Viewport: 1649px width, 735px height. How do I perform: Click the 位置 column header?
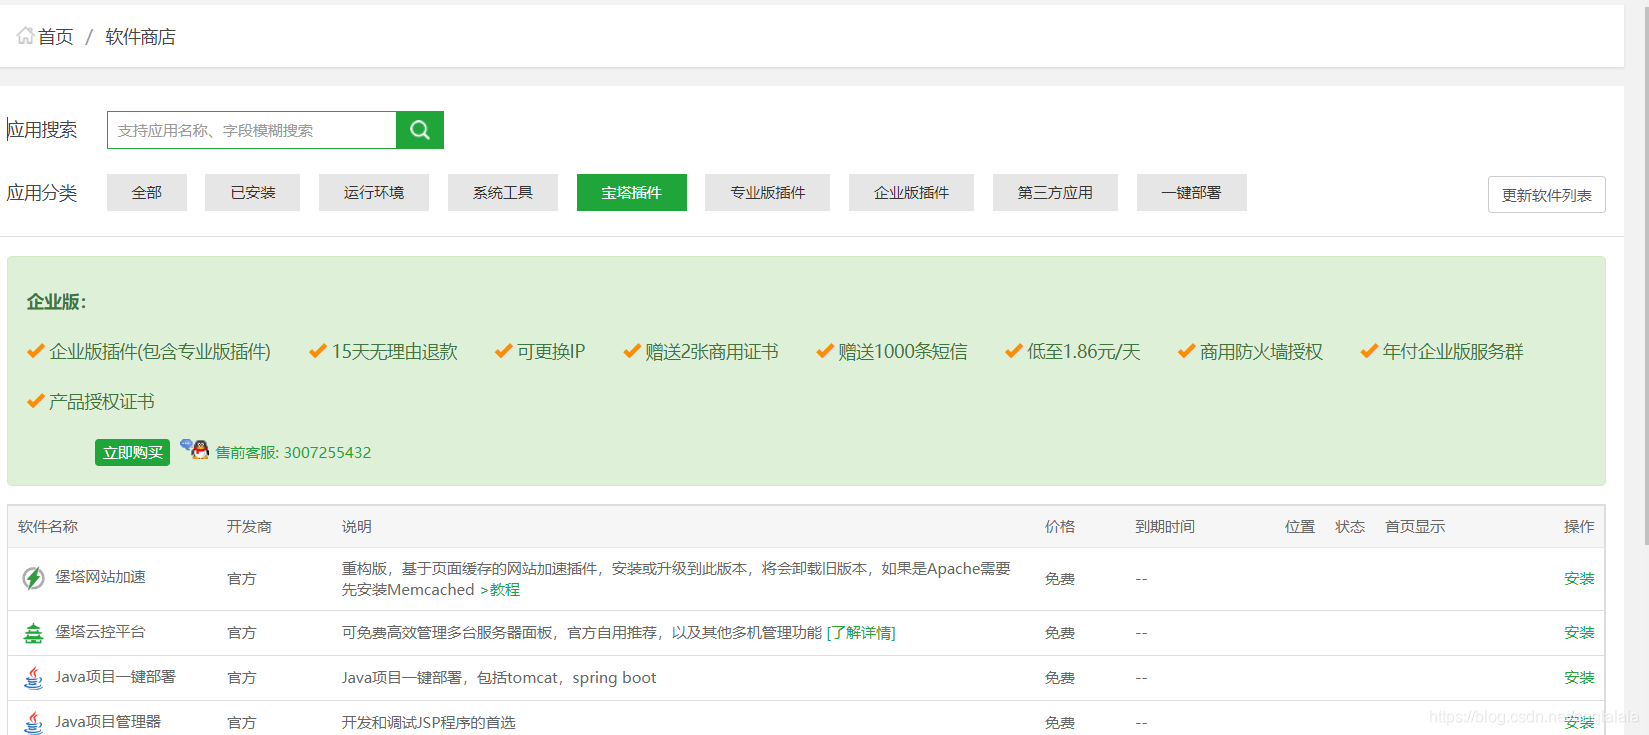point(1300,527)
